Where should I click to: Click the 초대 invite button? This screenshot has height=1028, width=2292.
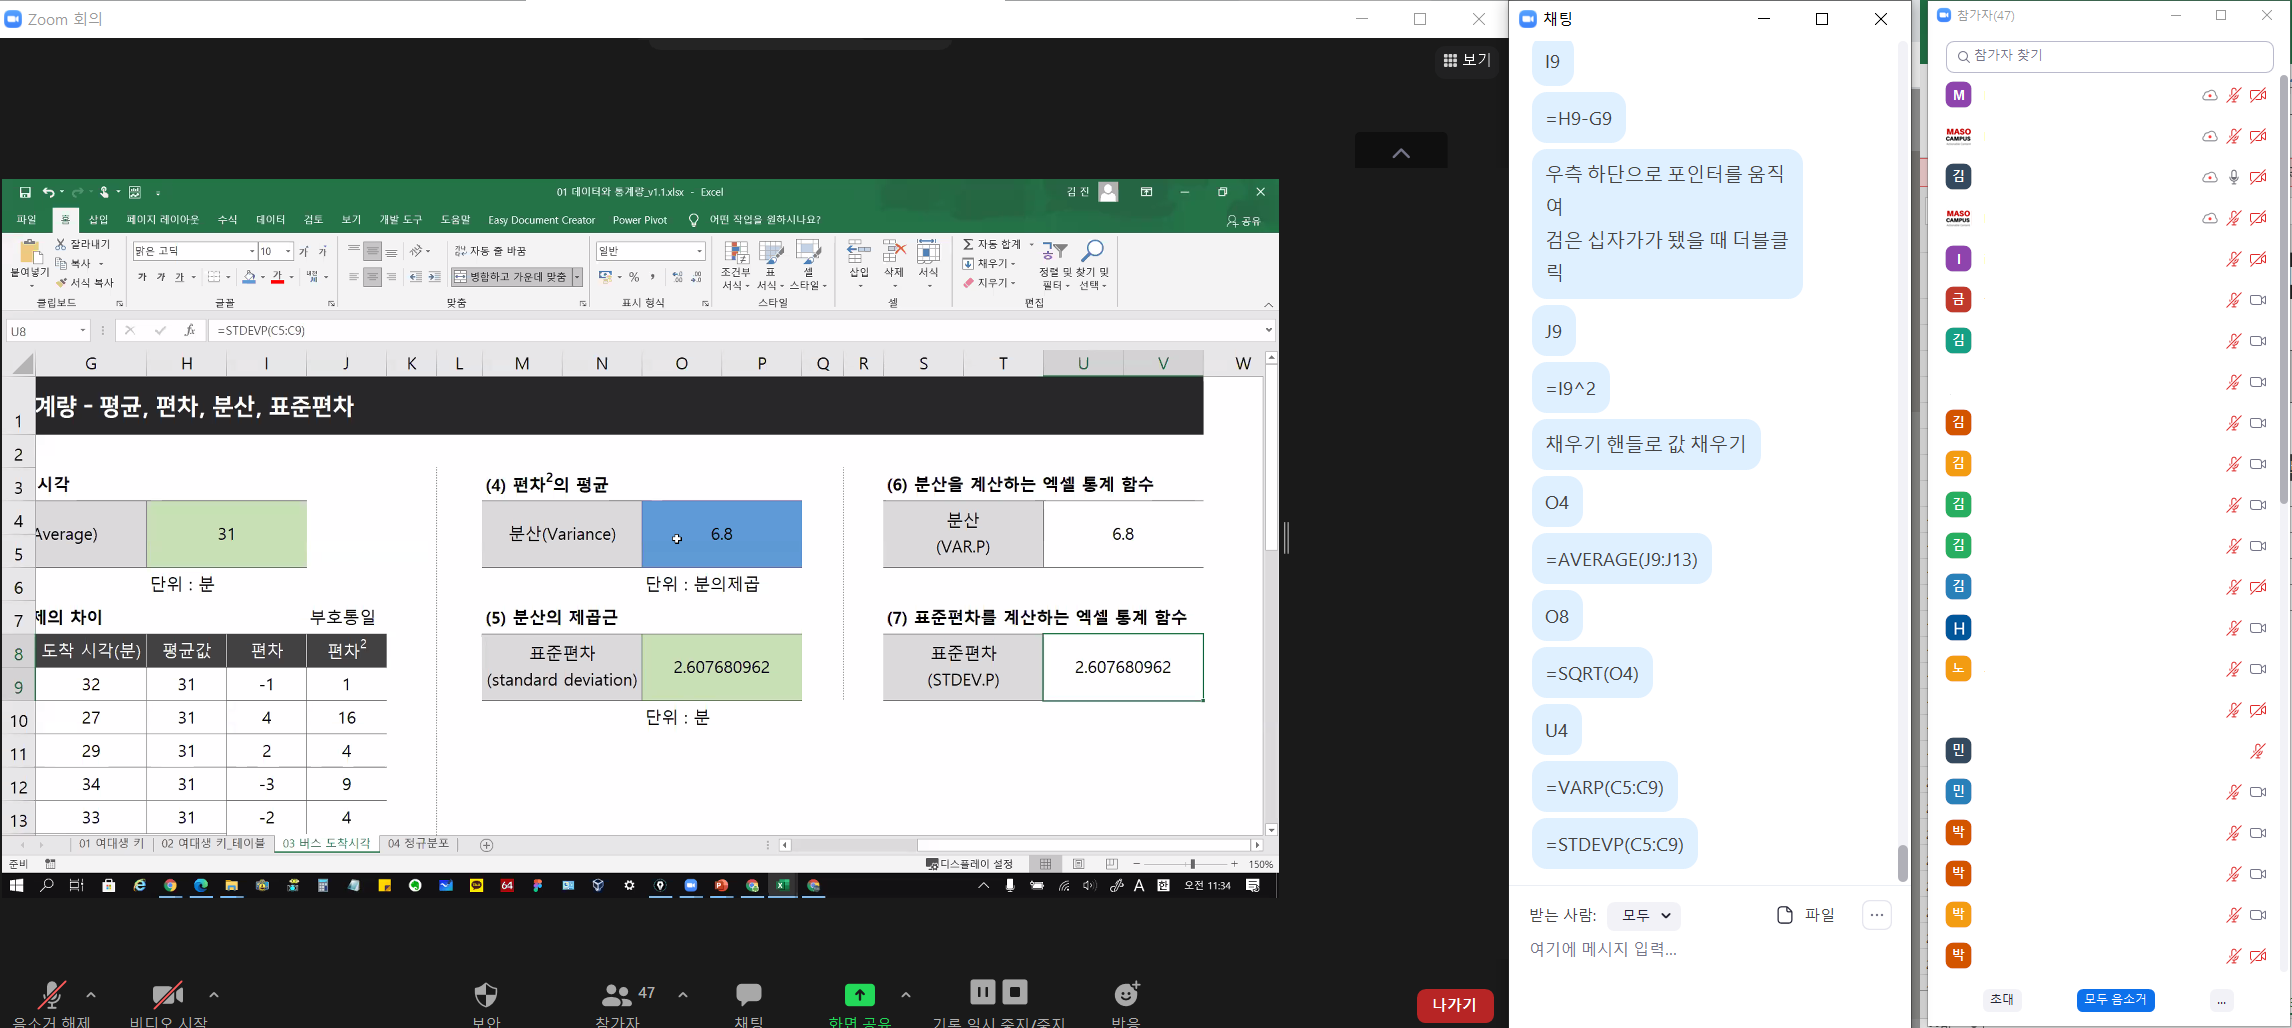pos(2001,999)
